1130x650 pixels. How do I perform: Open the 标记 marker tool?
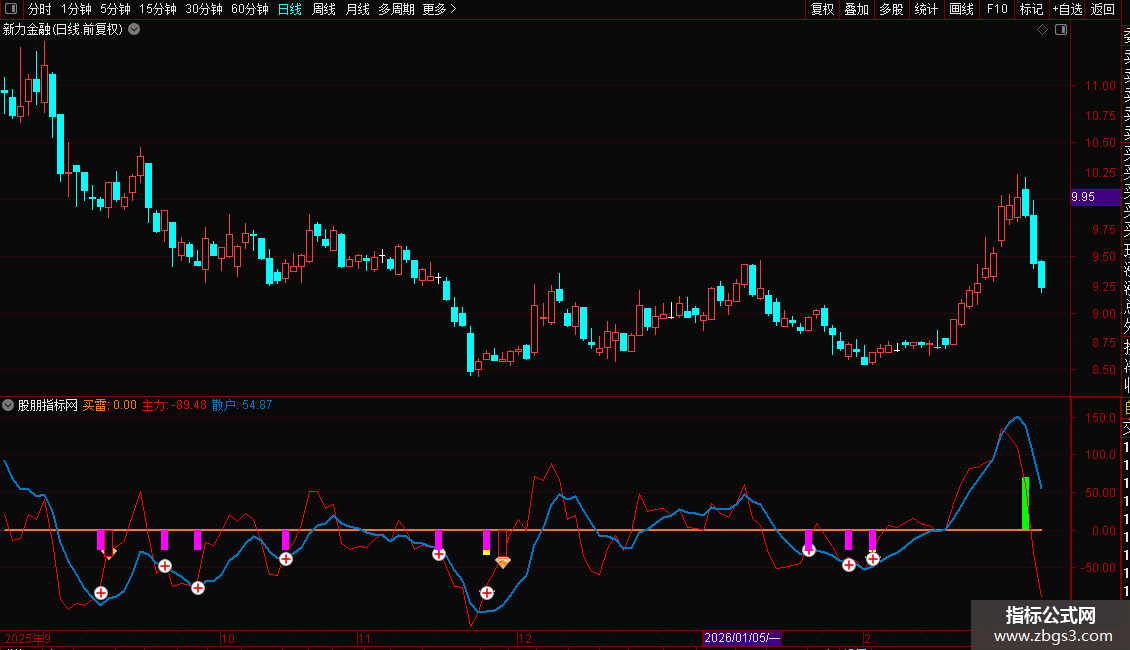[x=1030, y=9]
